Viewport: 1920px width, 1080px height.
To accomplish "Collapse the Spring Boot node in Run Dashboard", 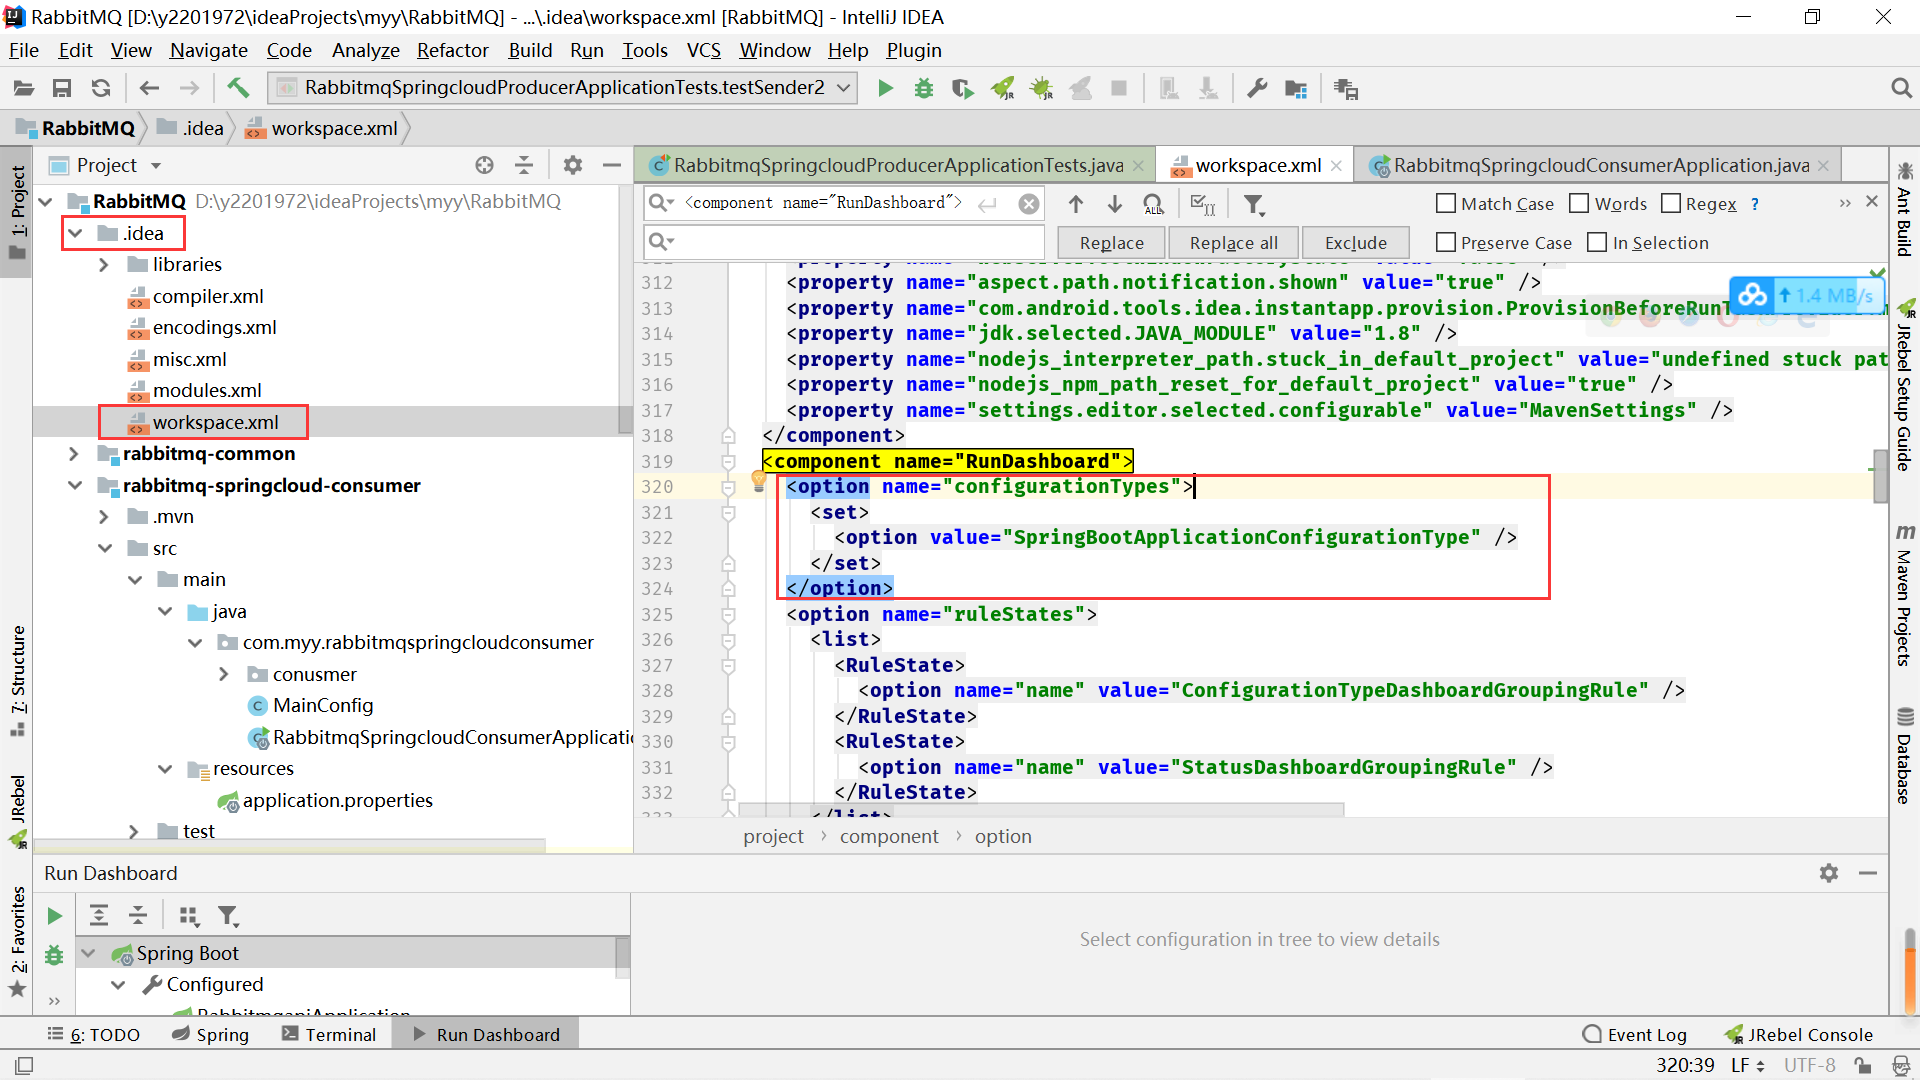I will coord(89,953).
